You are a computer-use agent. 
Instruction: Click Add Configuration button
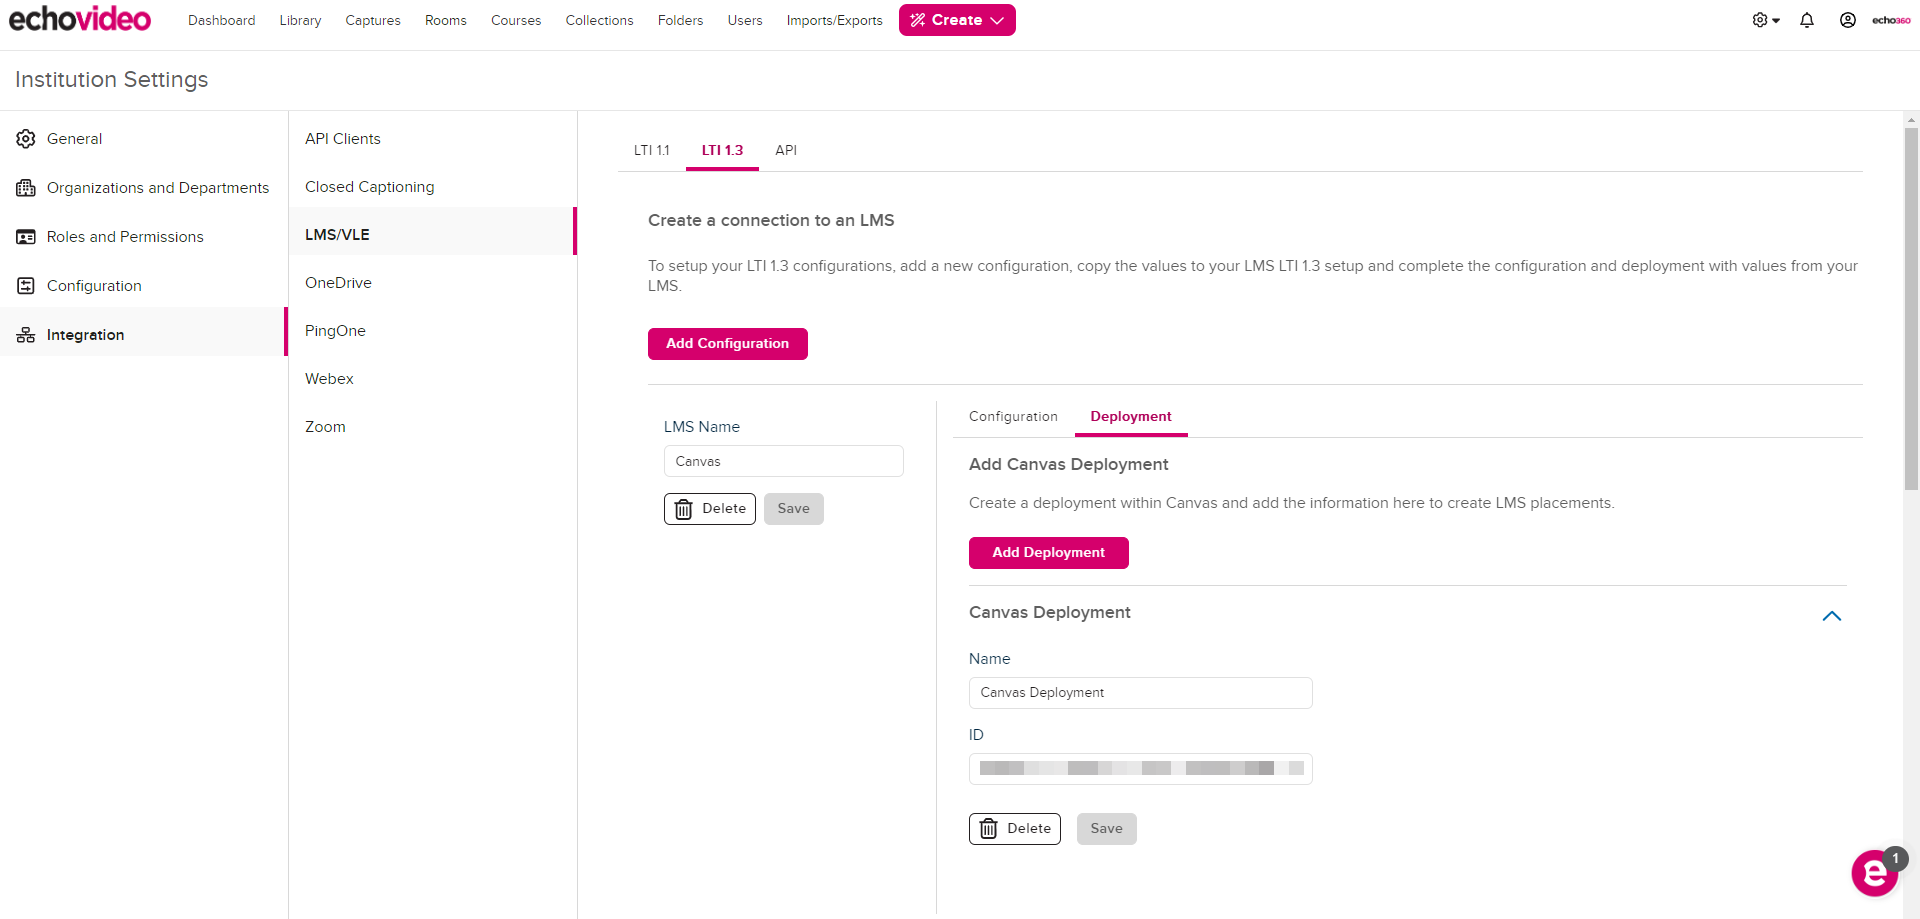point(728,344)
